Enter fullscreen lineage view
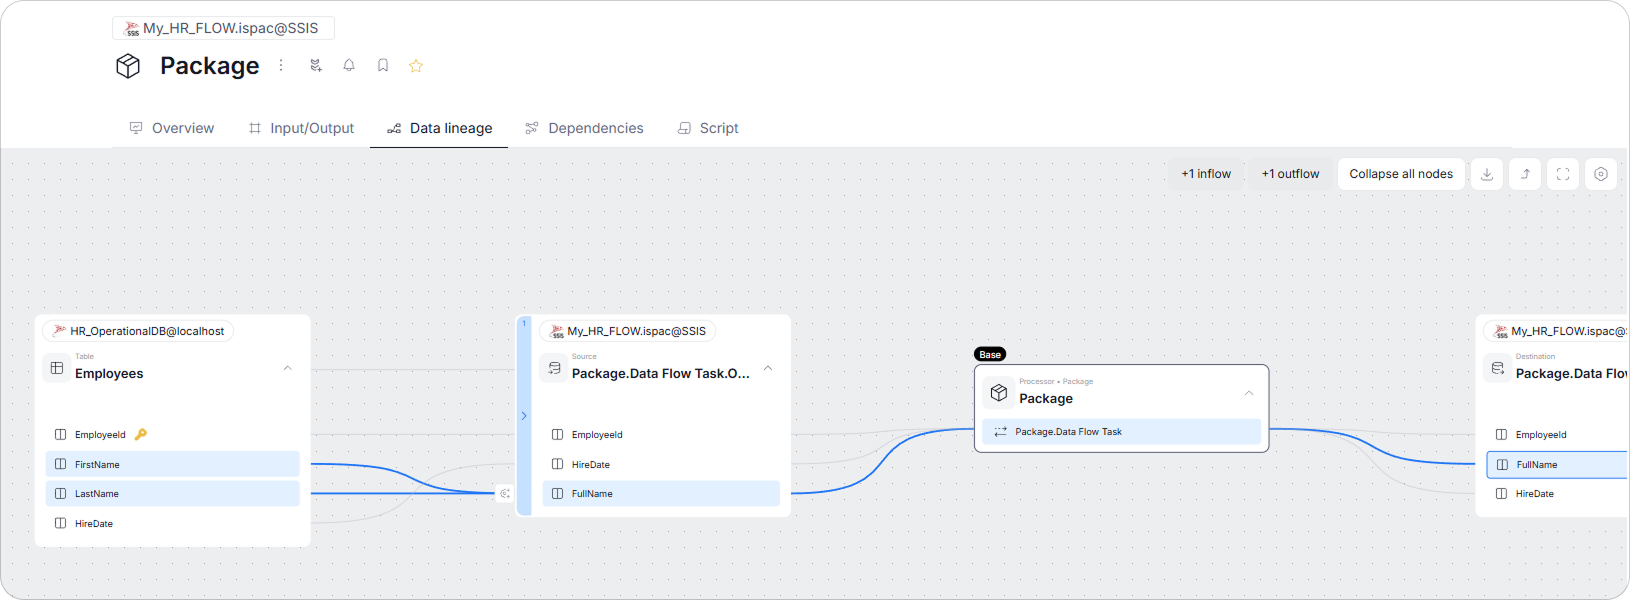Screen dimensions: 1630x600 [x=1563, y=174]
